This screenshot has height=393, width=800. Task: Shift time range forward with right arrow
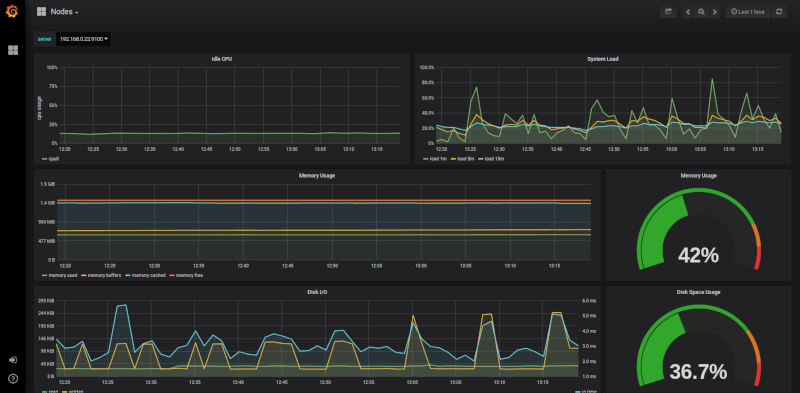pyautogui.click(x=714, y=12)
